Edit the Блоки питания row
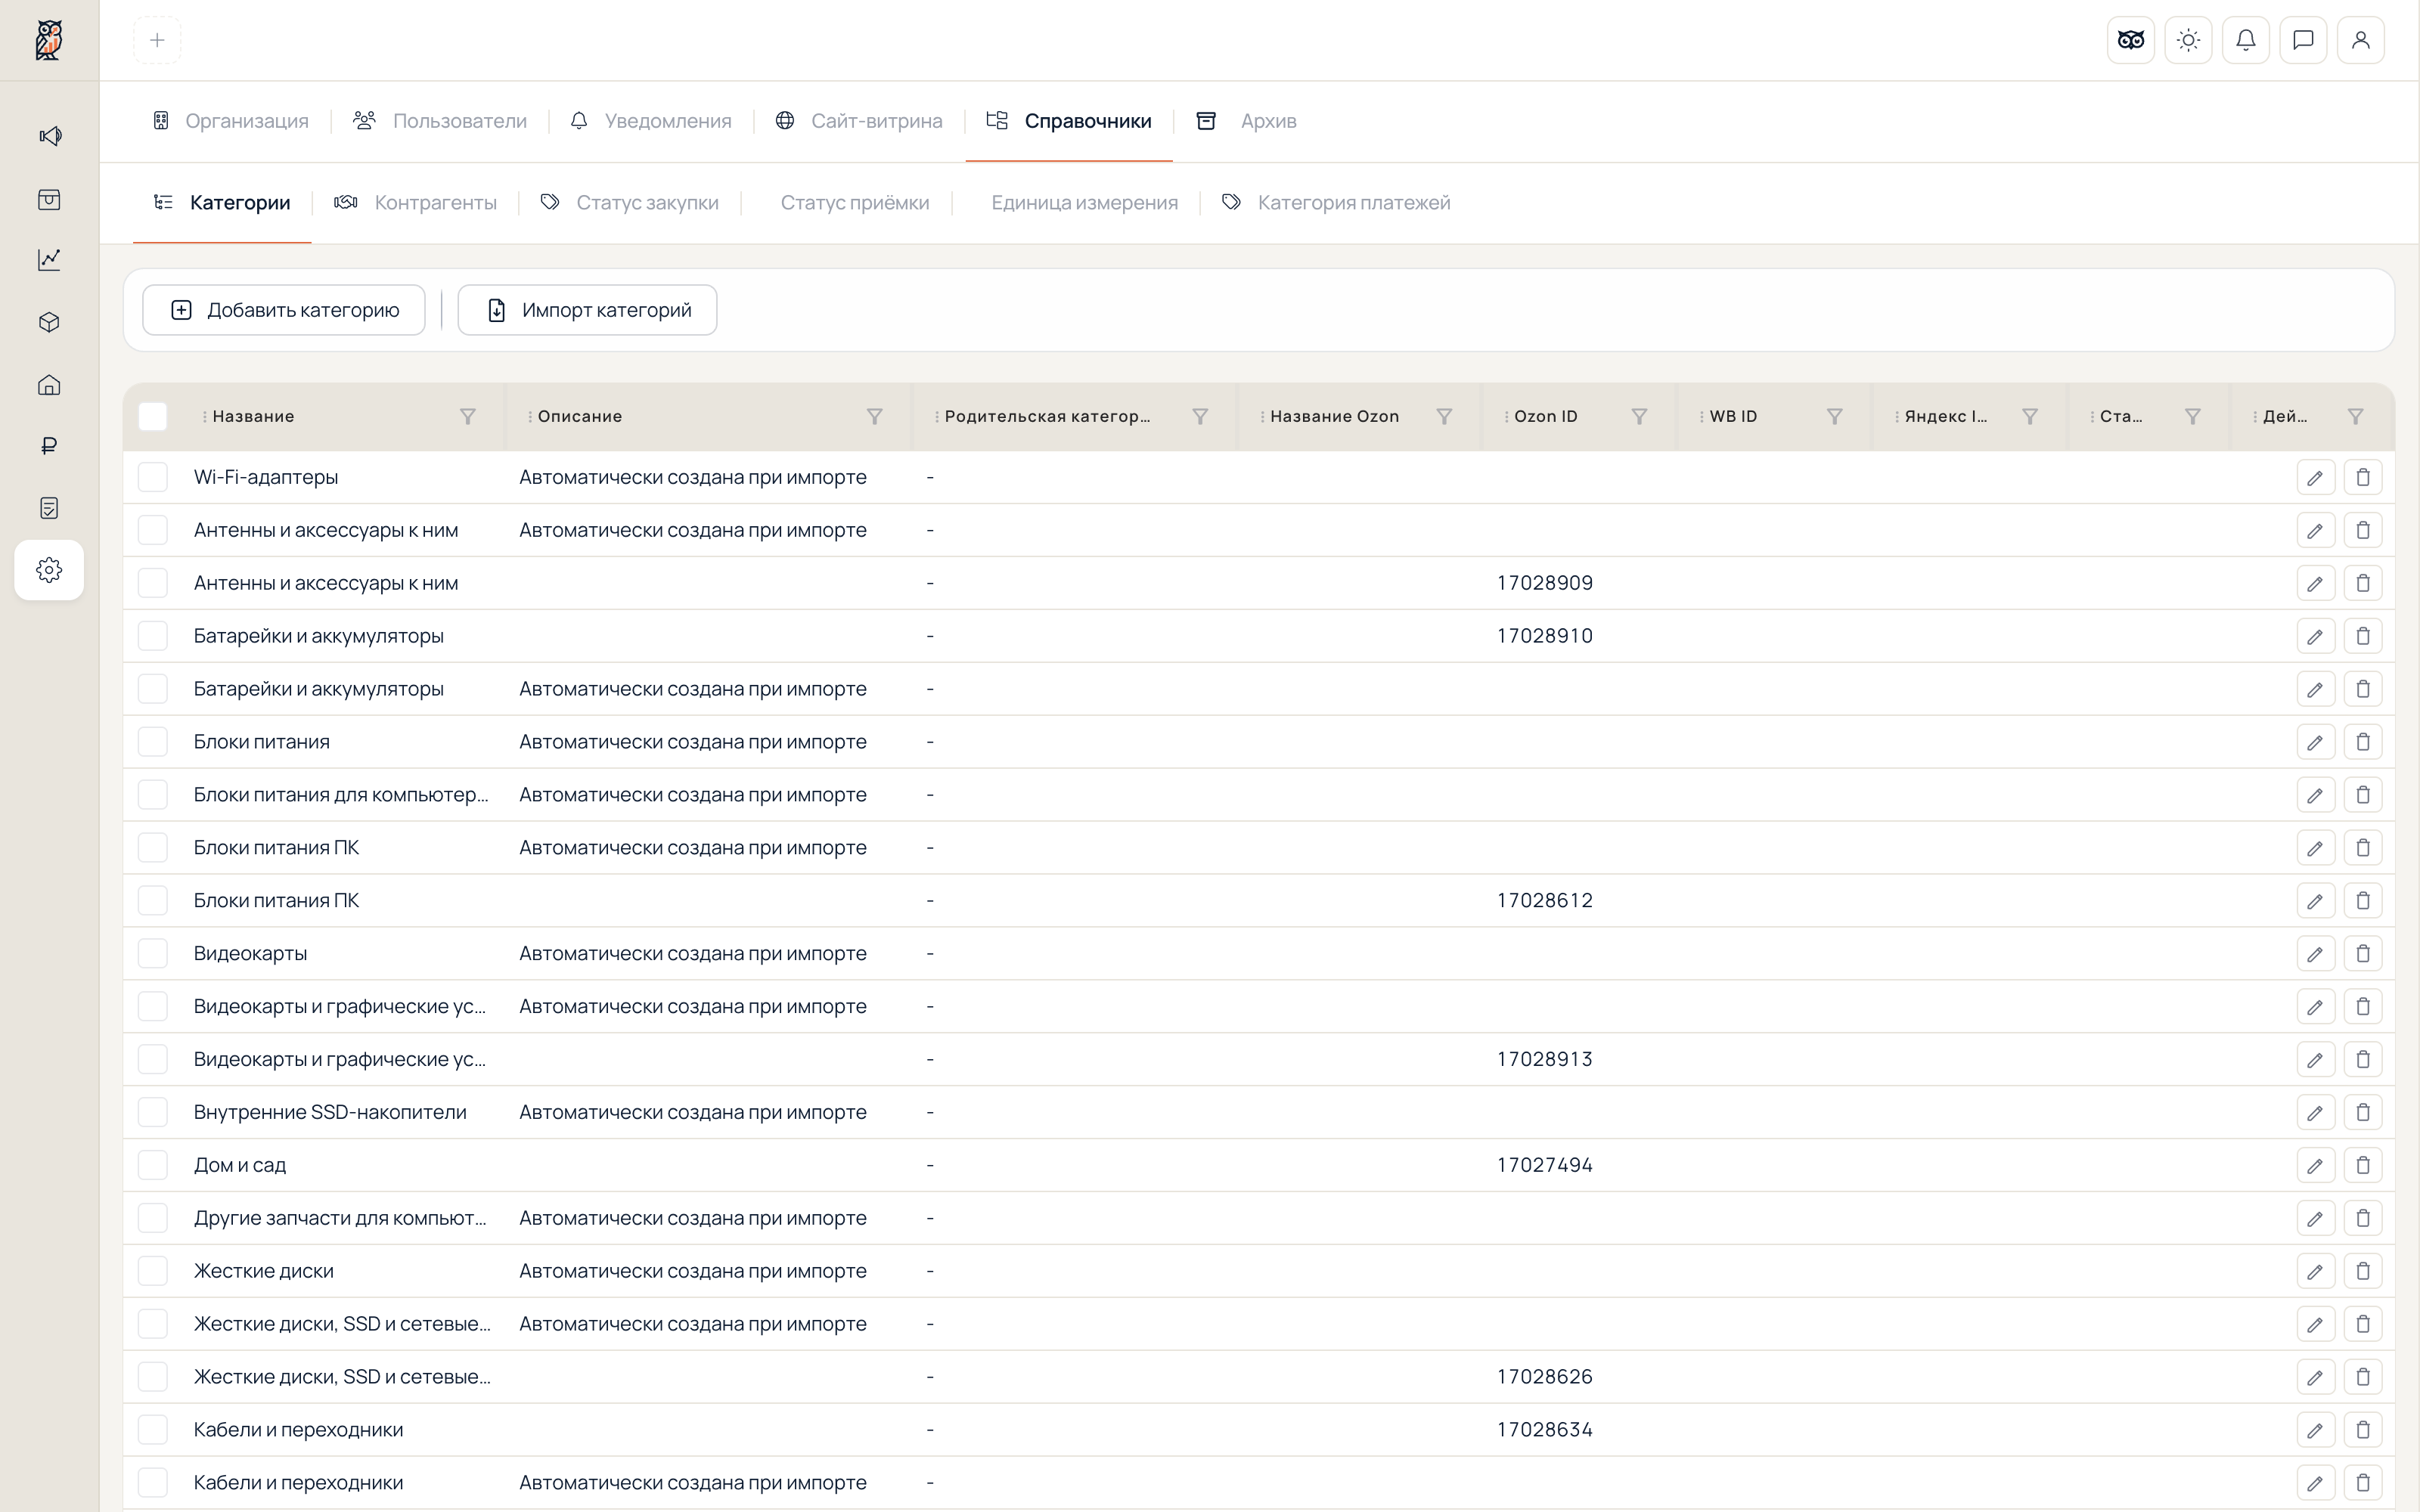The image size is (2420, 1512). coord(2315,742)
